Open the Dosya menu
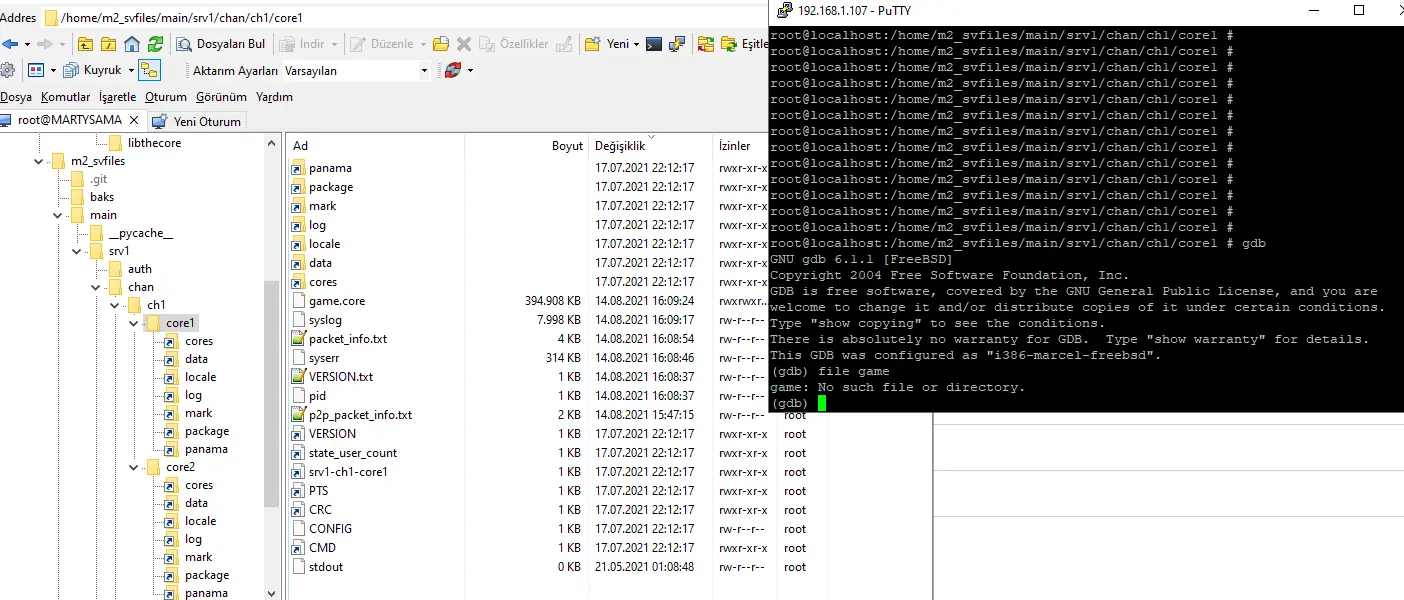Viewport: 1404px width, 600px height. click(16, 97)
